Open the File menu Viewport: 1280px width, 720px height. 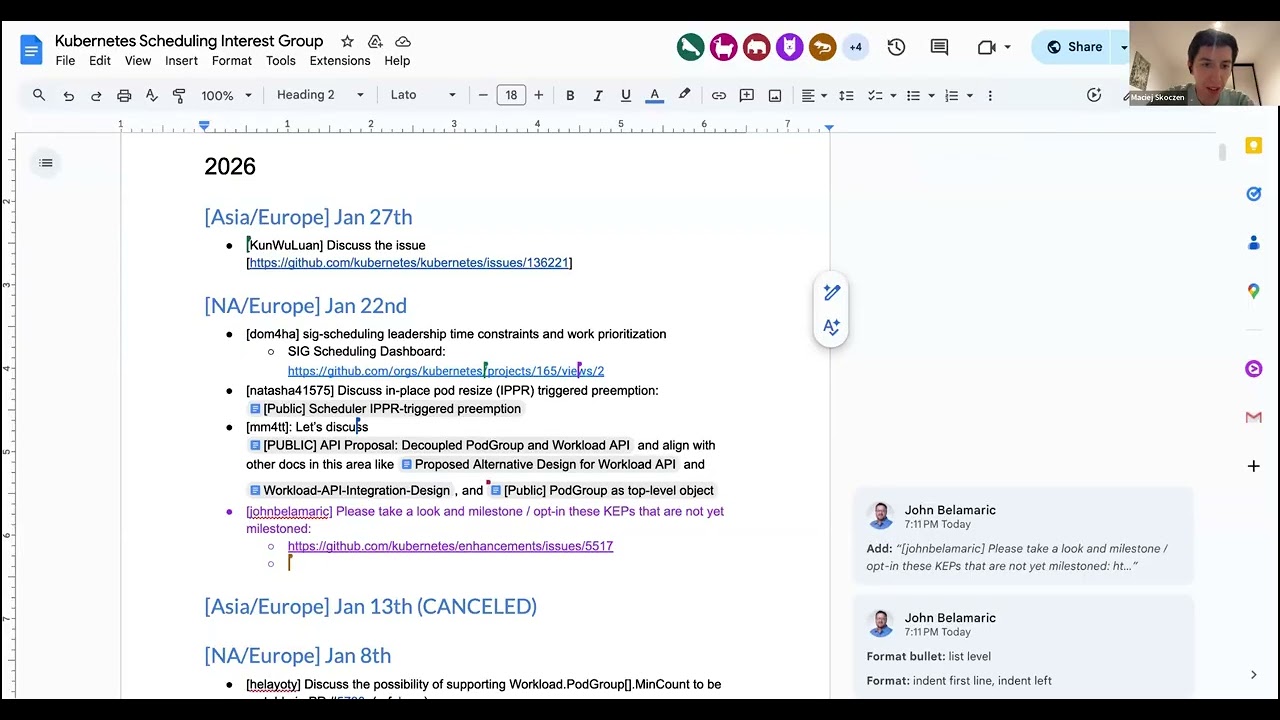(65, 61)
